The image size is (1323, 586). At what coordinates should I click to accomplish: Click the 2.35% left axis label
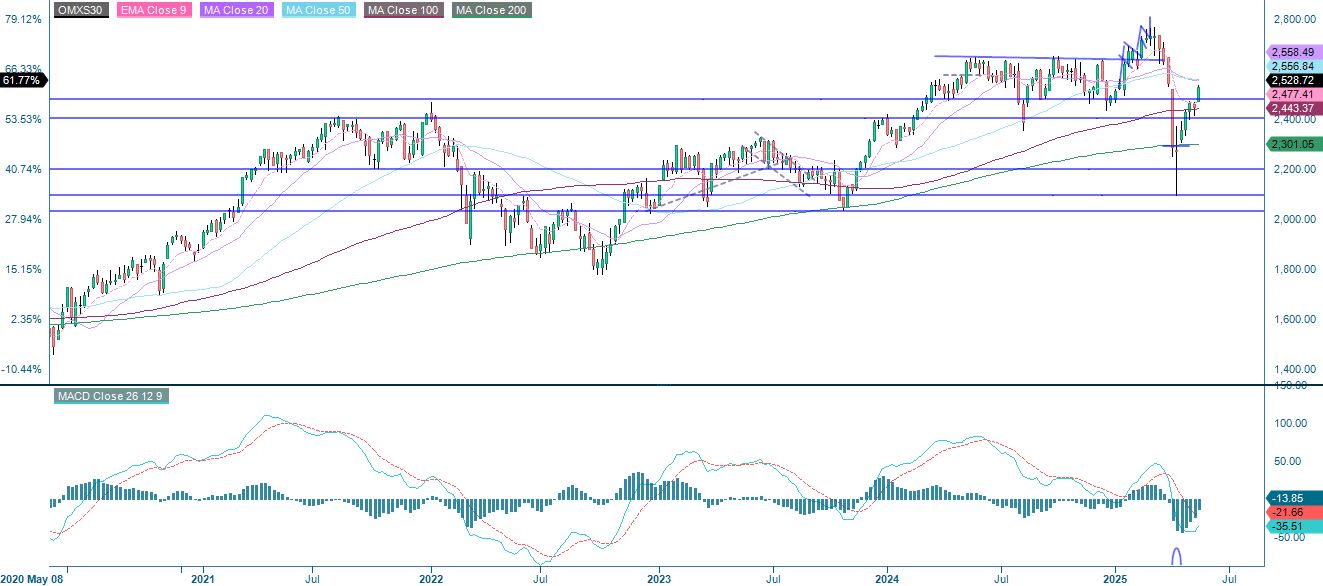[24, 319]
